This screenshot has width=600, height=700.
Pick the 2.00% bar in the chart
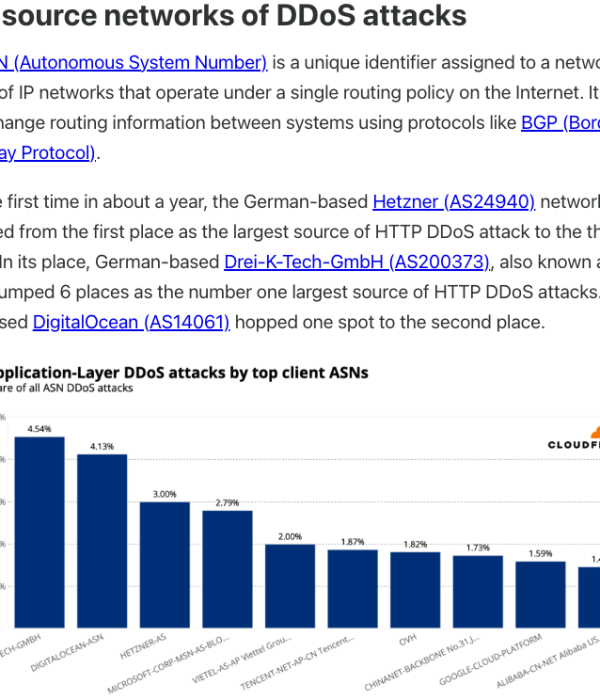click(x=290, y=585)
